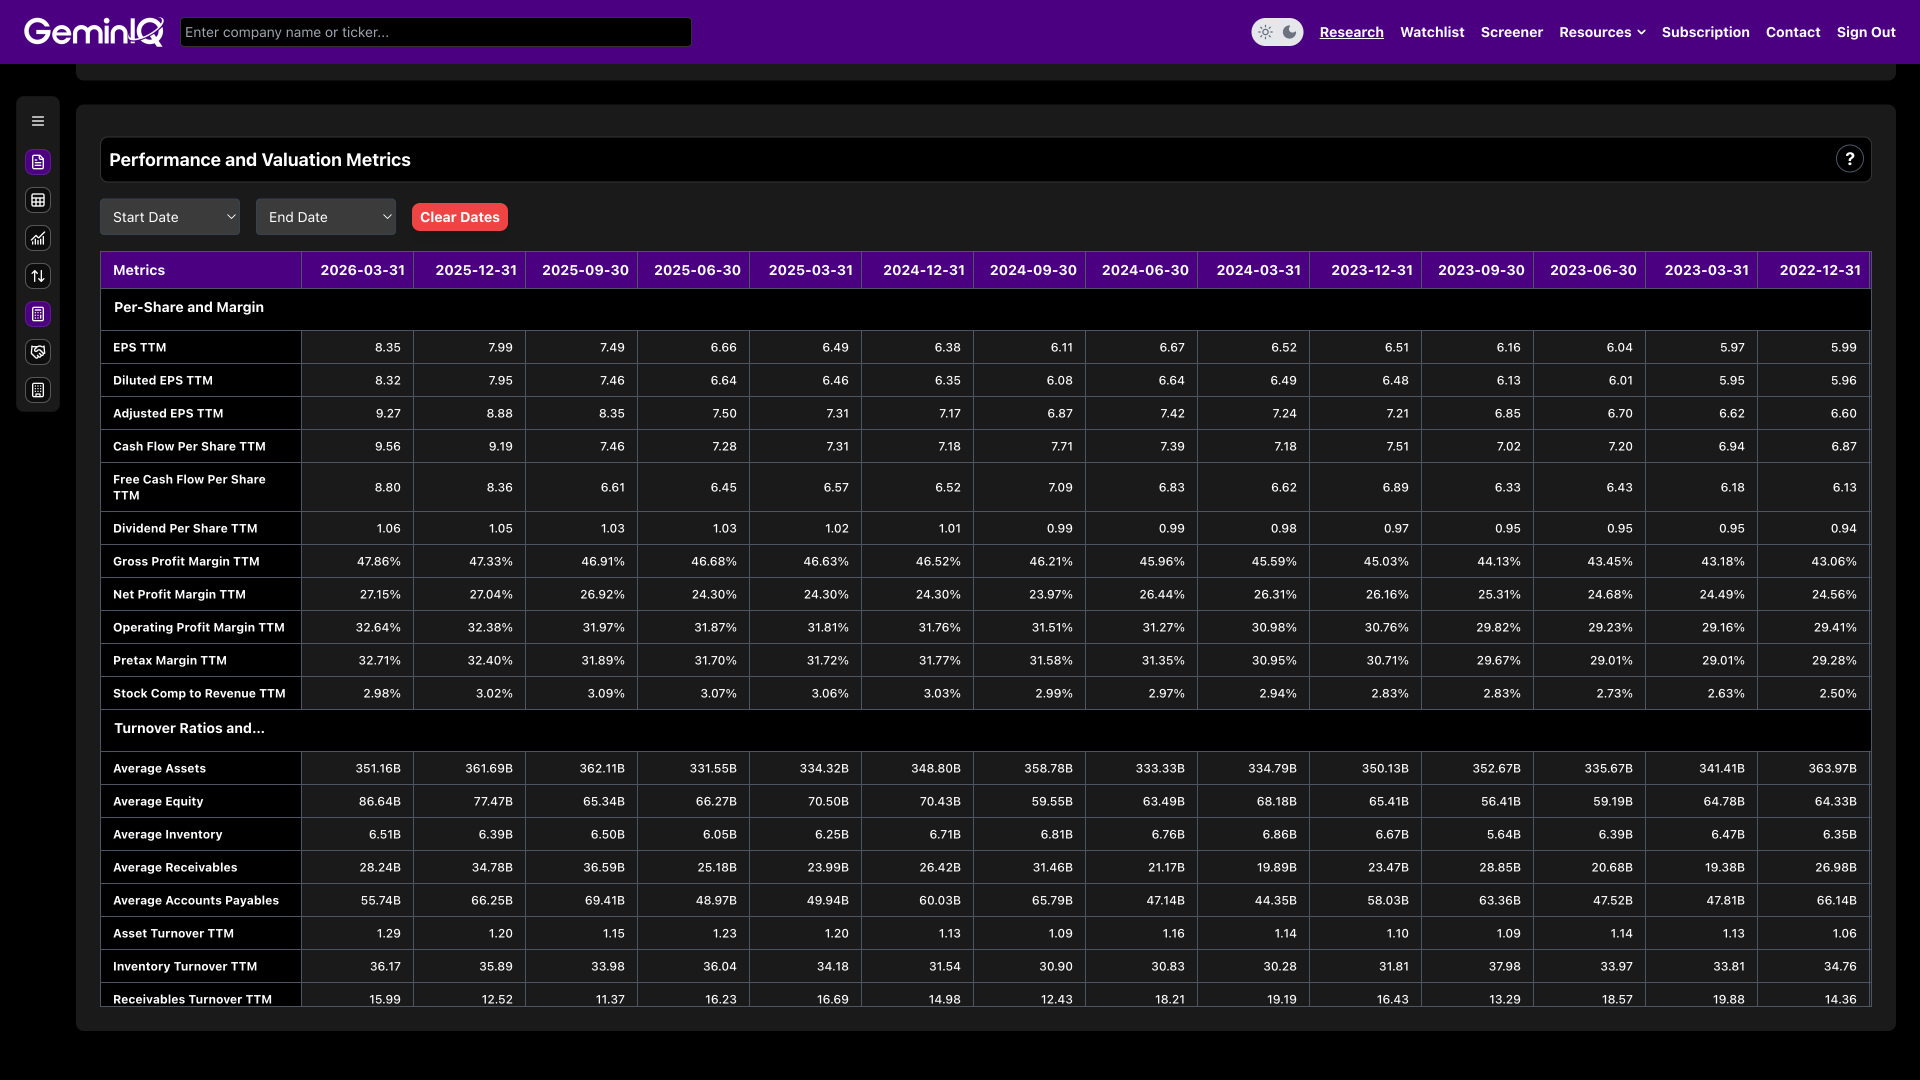This screenshot has height=1080, width=1920.
Task: Click Gross Profit Margin value 47.86%
Action: [379, 562]
